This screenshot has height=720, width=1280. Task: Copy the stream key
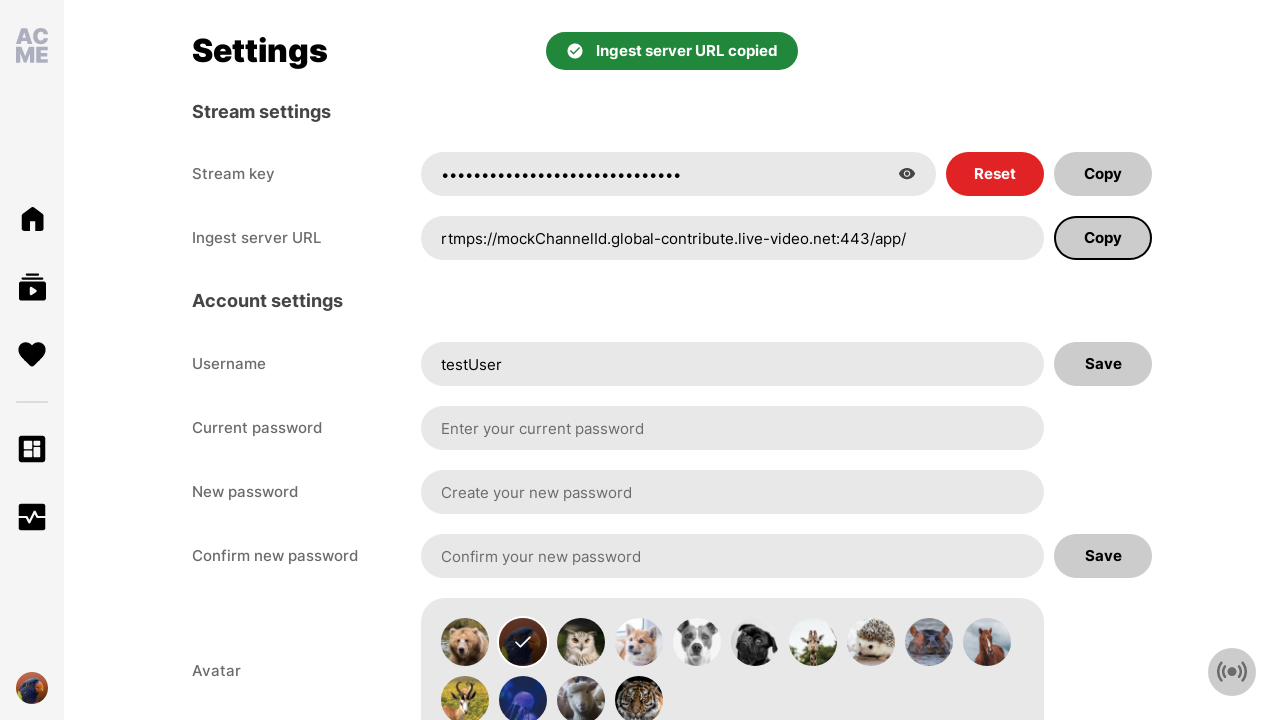[1103, 174]
